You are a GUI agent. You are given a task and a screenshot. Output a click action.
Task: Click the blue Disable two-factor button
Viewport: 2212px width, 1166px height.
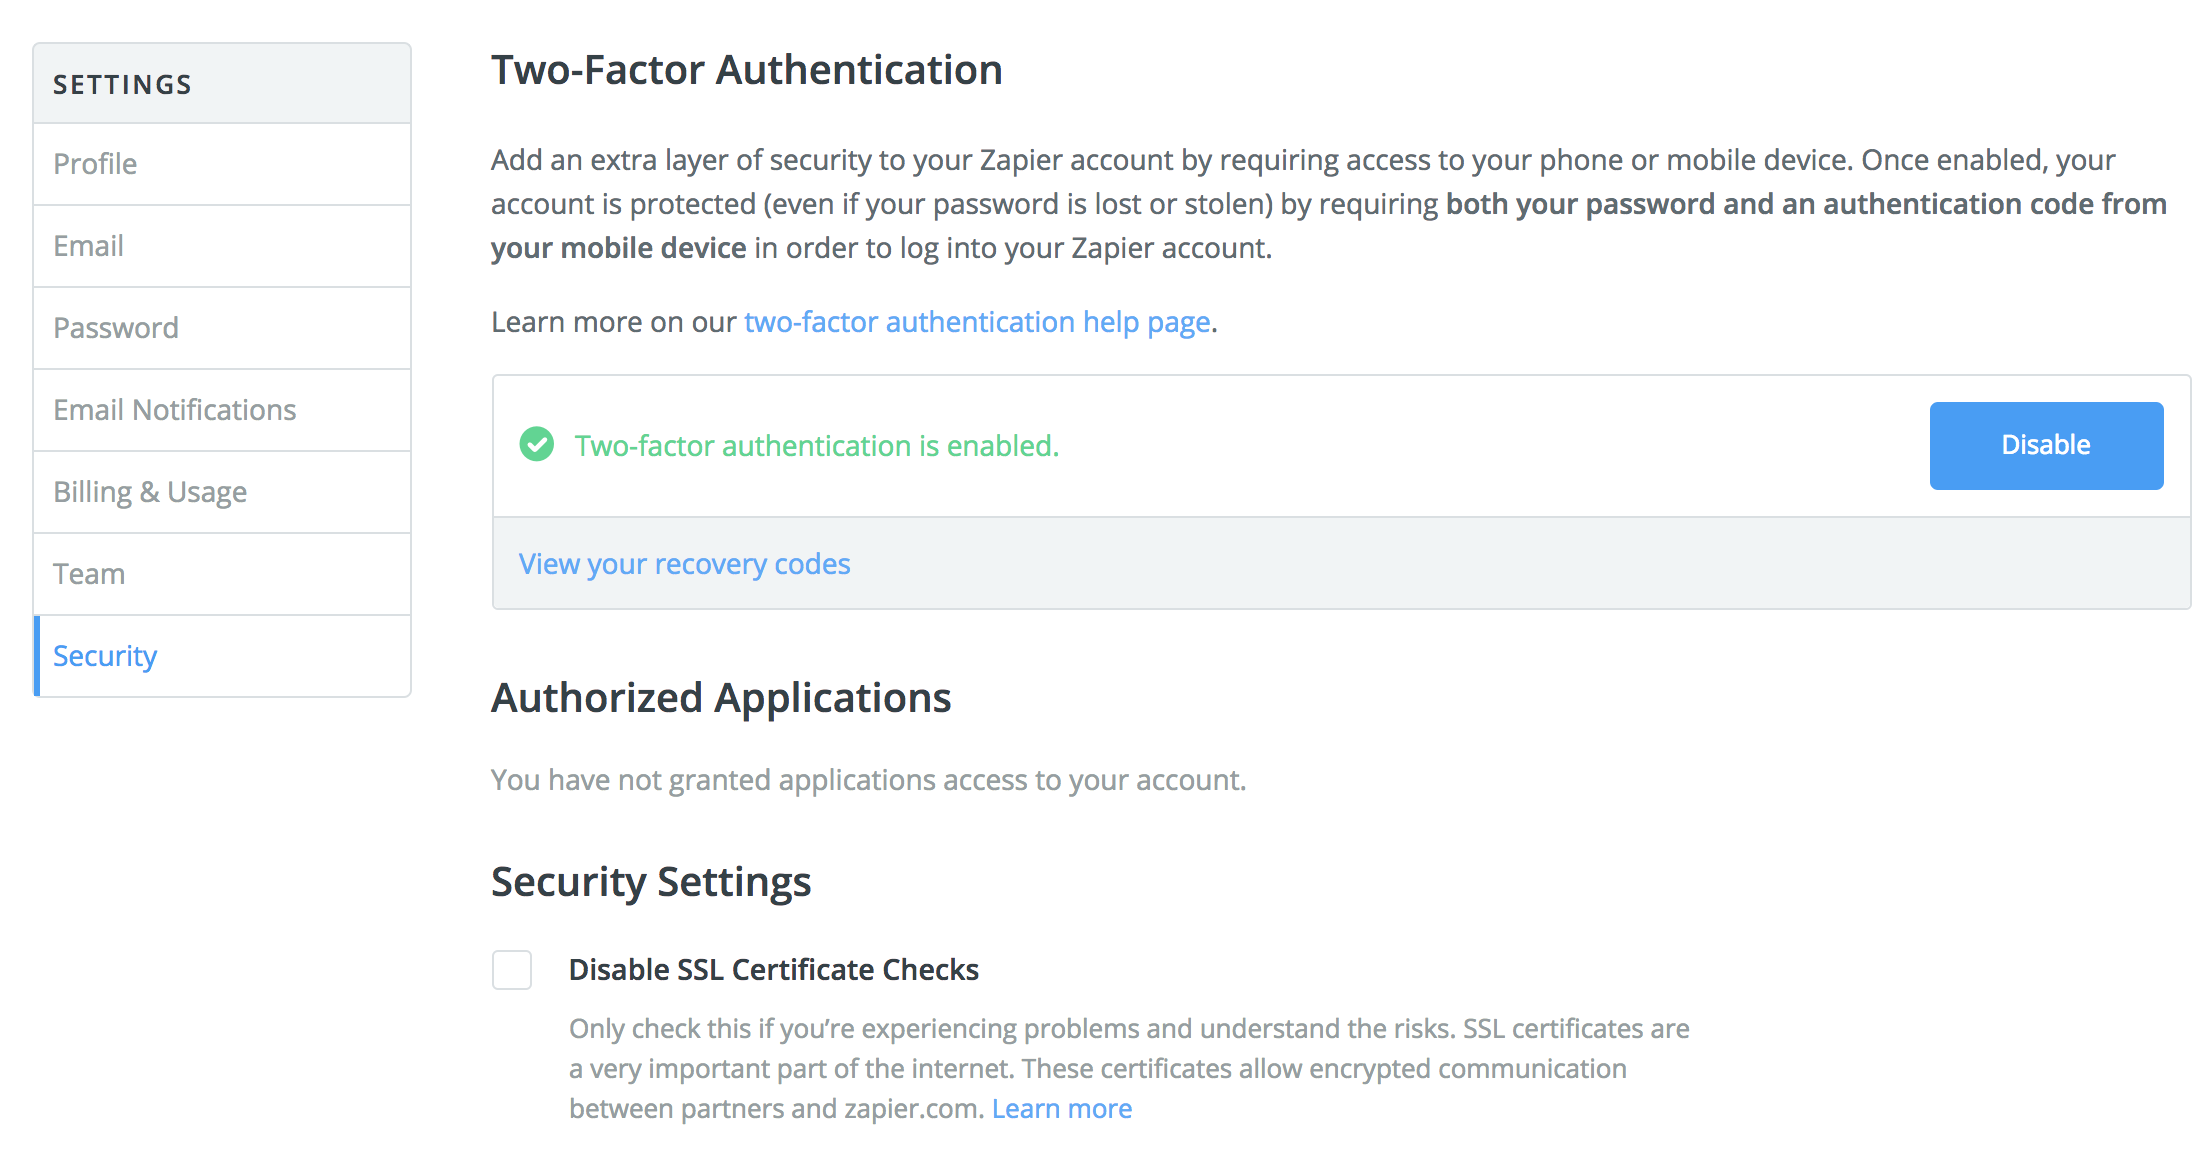click(x=2046, y=445)
